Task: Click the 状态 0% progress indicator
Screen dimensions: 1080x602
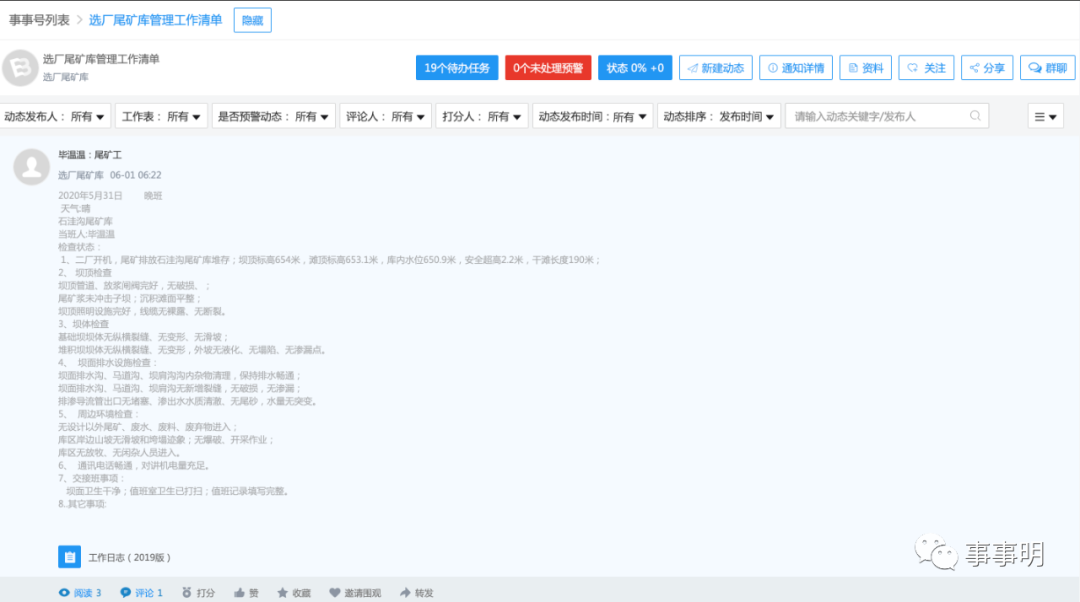Action: 635,68
